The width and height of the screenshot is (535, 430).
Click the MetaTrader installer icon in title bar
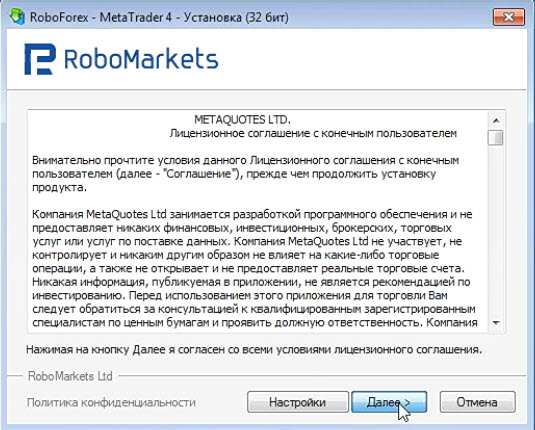16,16
